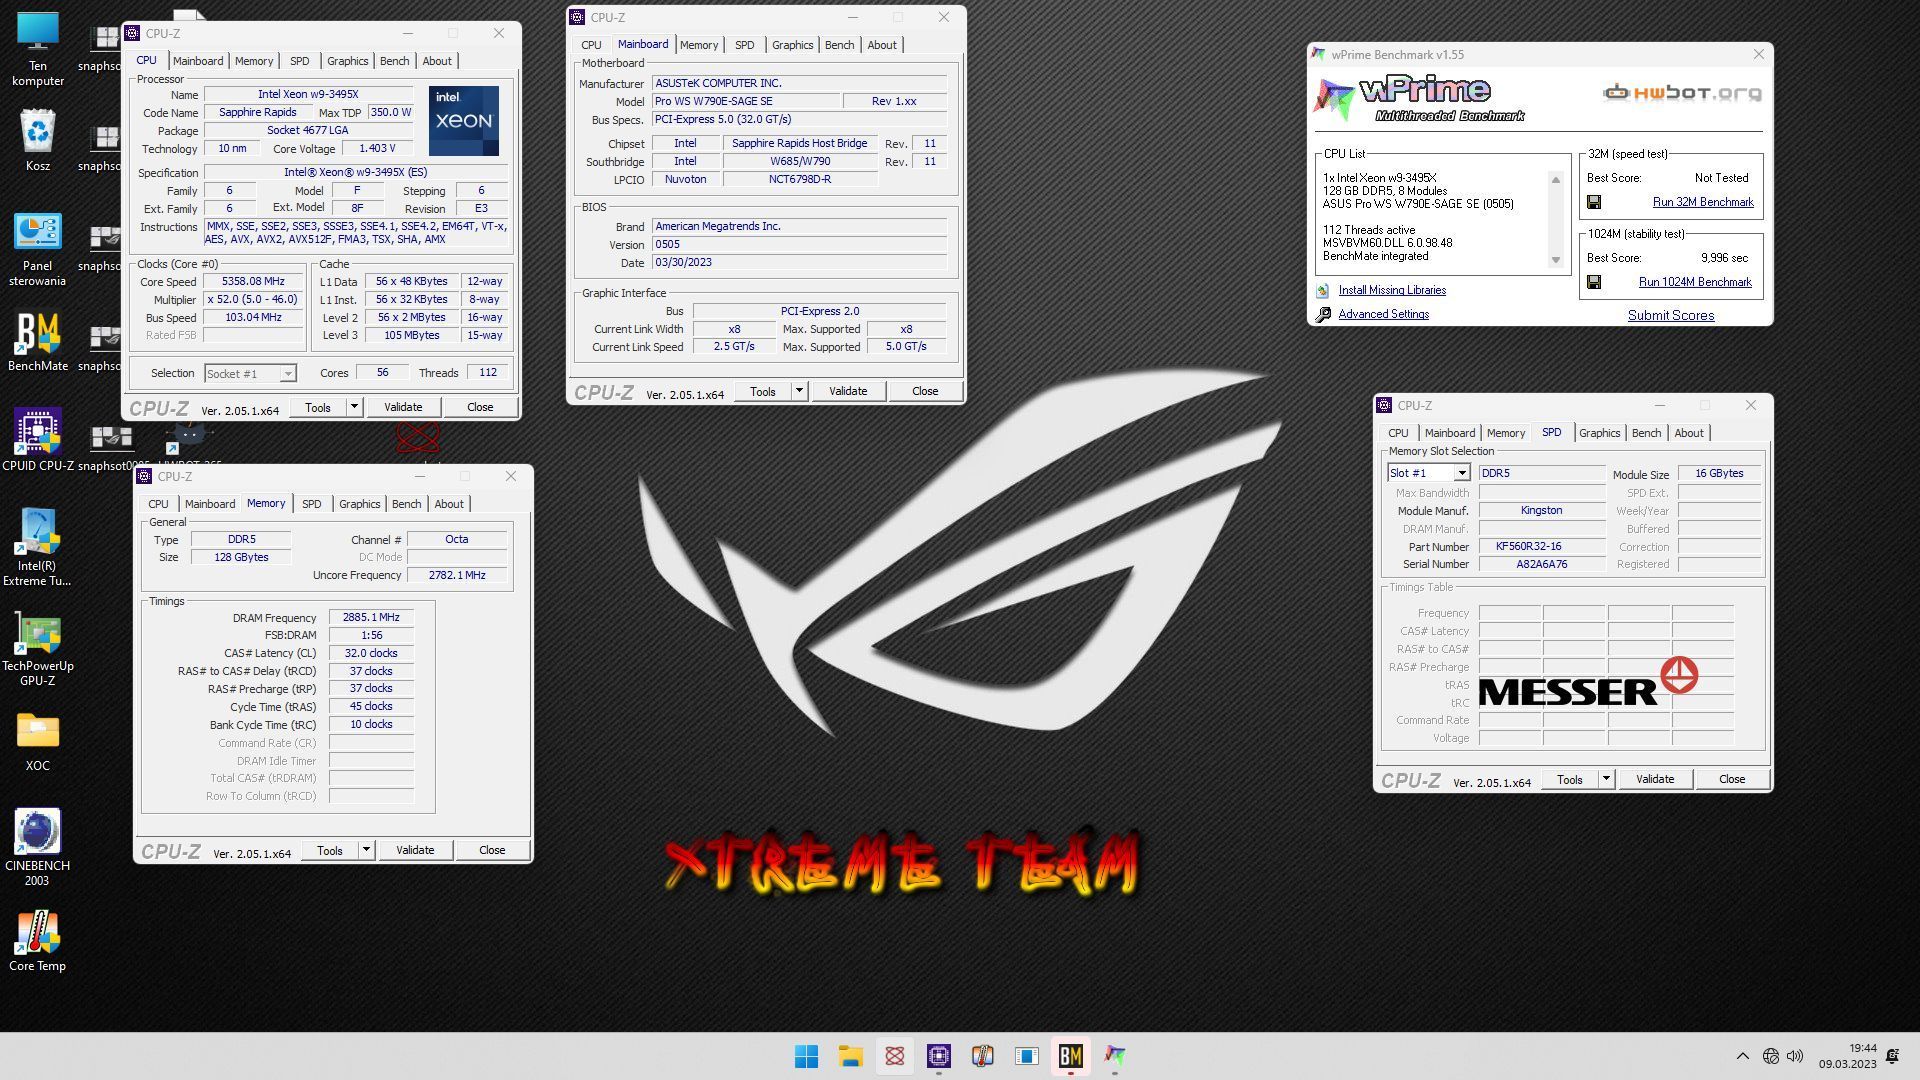Open Tools dropdown arrow in Memory window
The width and height of the screenshot is (1920, 1080).
click(x=365, y=850)
